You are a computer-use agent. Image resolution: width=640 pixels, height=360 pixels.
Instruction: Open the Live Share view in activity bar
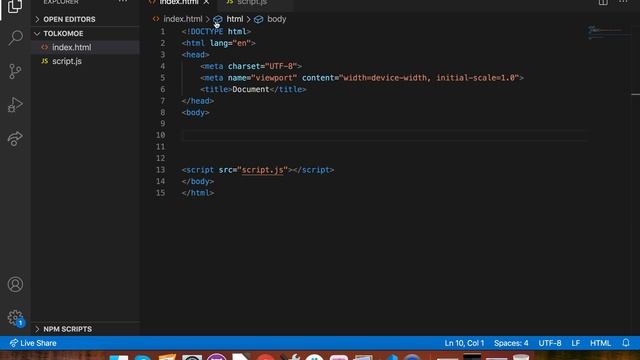pos(15,138)
